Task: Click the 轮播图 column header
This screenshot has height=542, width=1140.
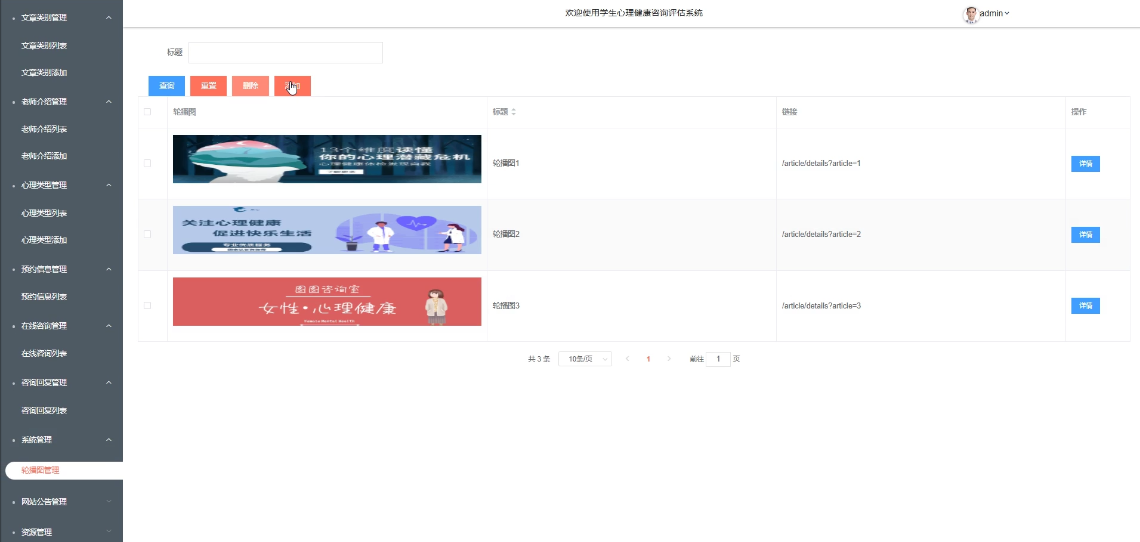Action: click(185, 112)
